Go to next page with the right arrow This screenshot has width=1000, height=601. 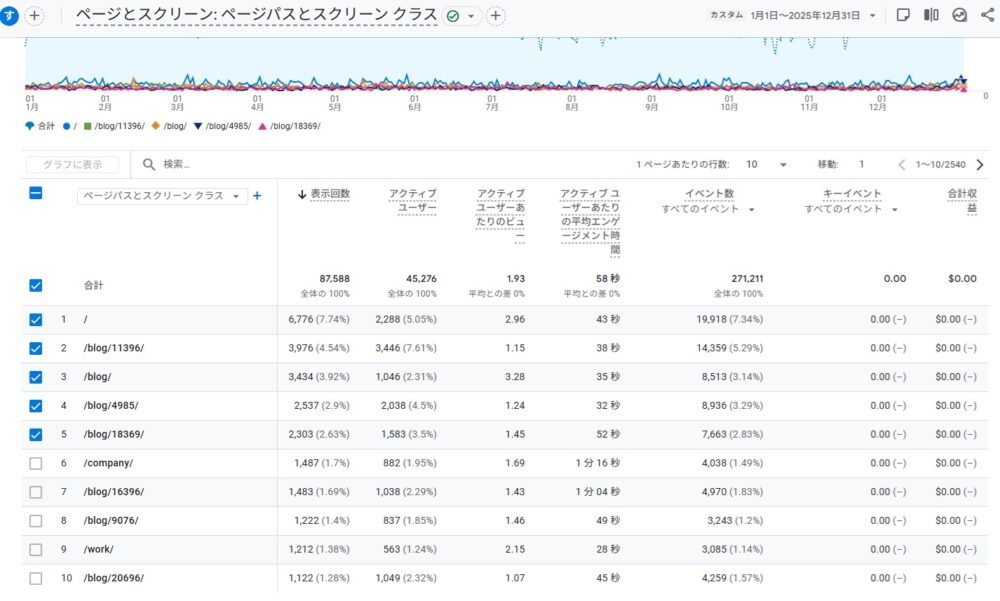tap(980, 164)
